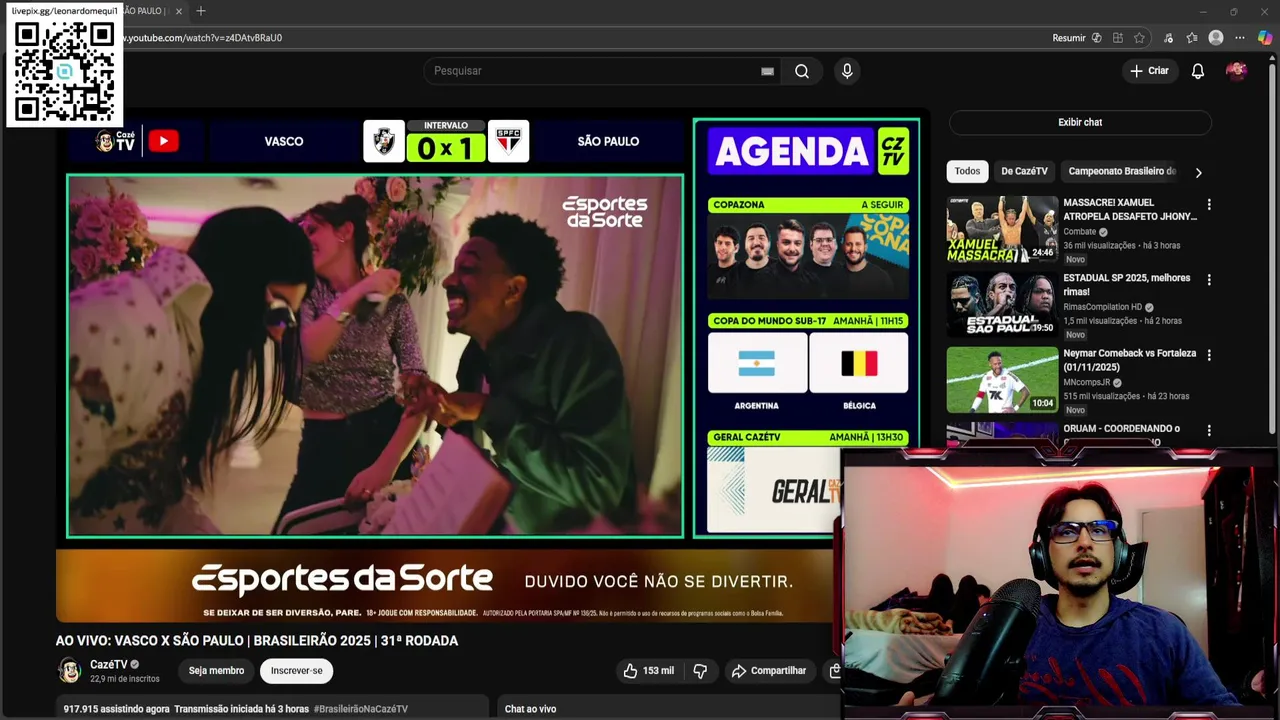This screenshot has width=1280, height=720.
Task: Click Esportes da Sorte banner ad
Action: (444, 586)
